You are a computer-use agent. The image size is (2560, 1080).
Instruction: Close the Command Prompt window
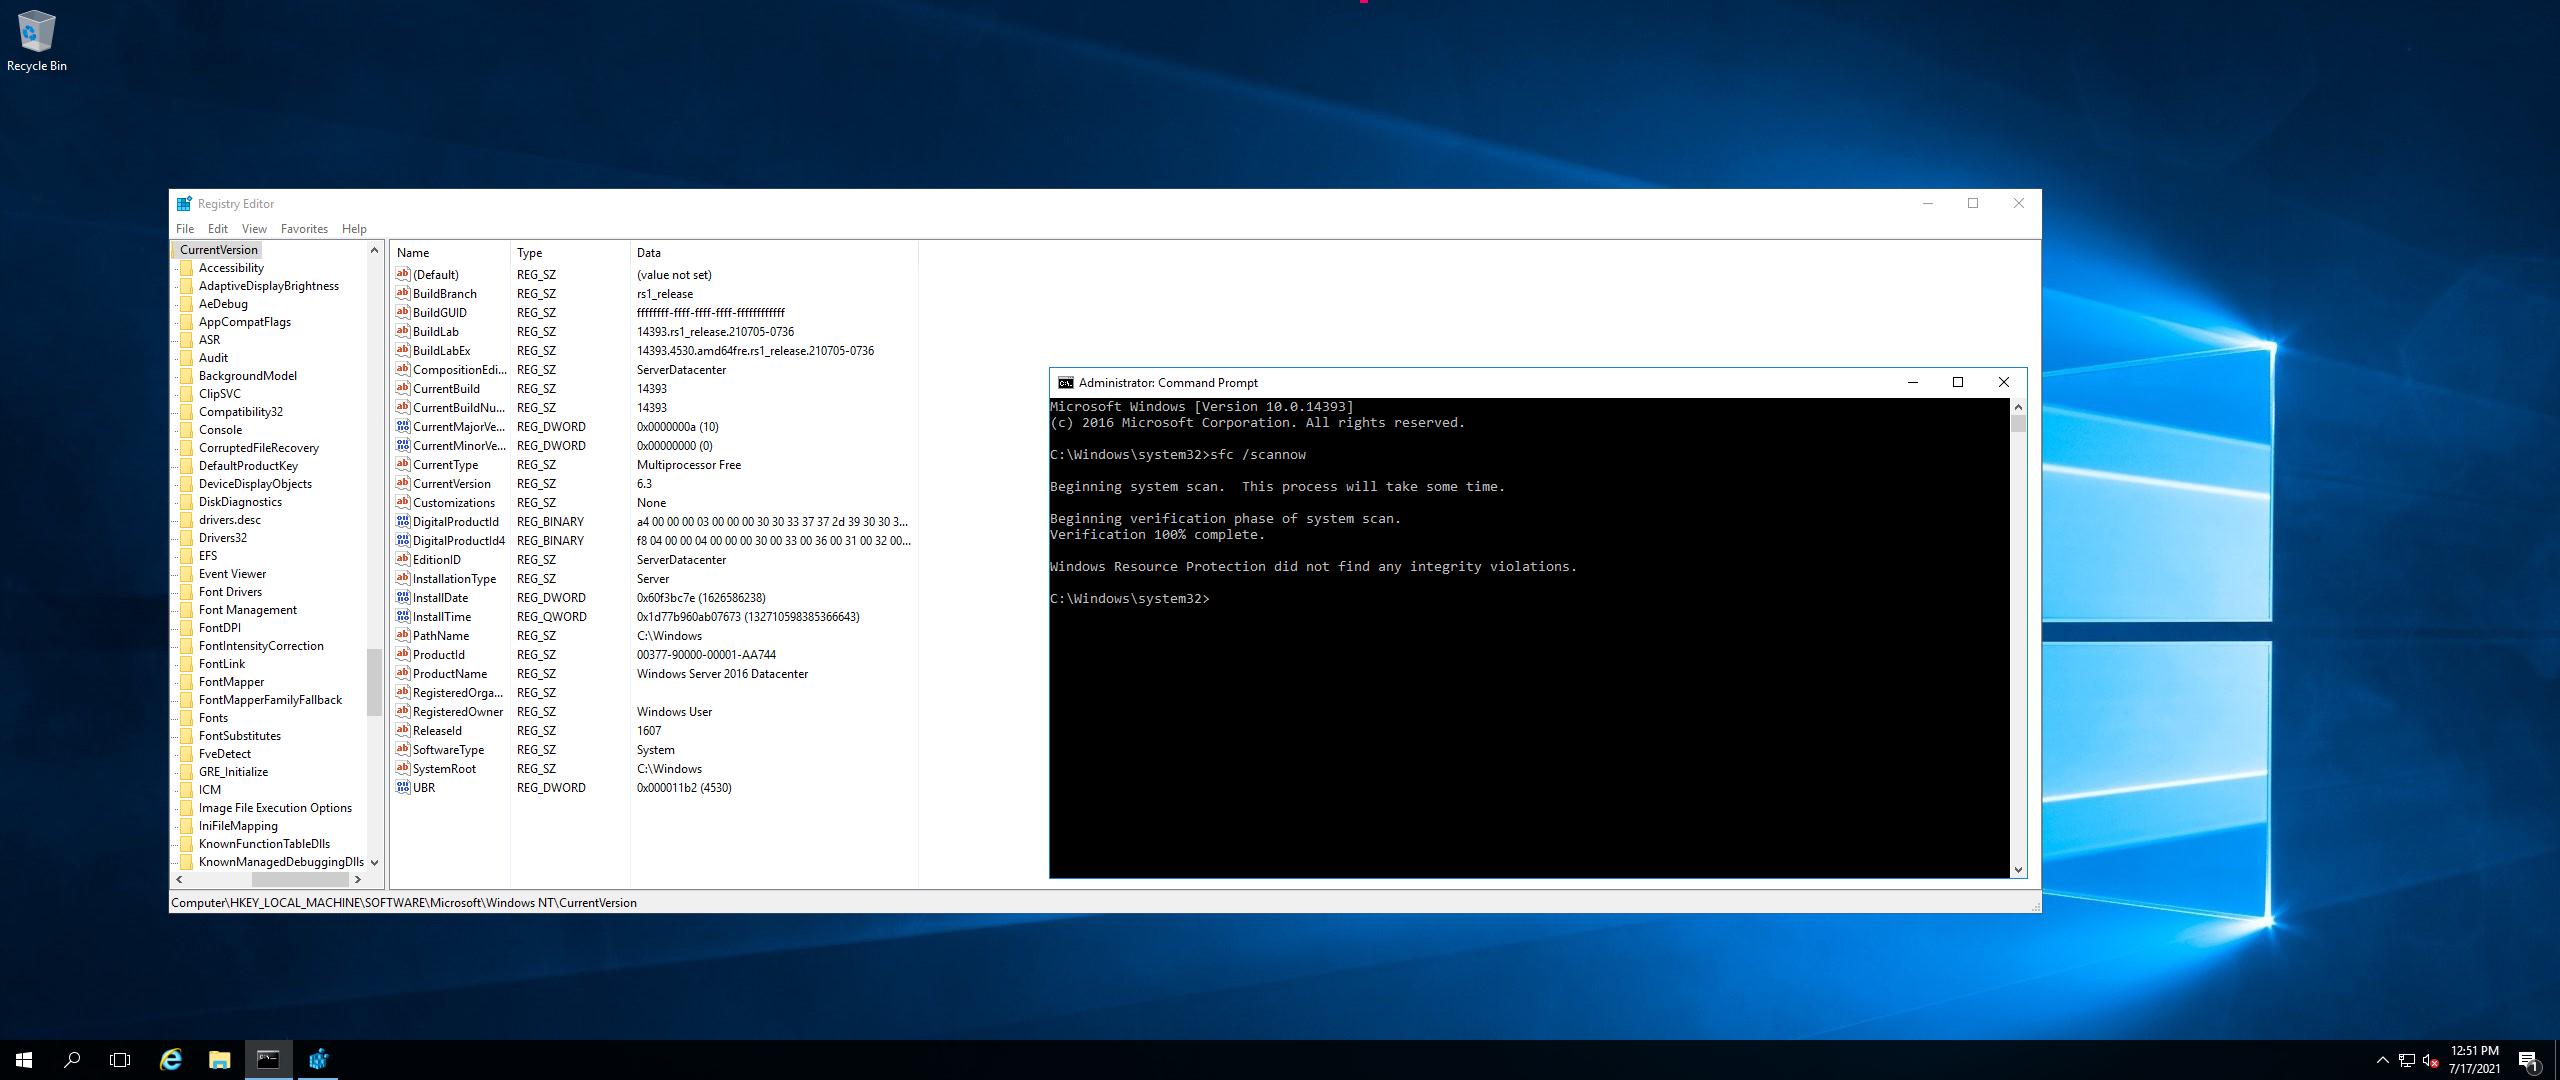tap(2004, 382)
